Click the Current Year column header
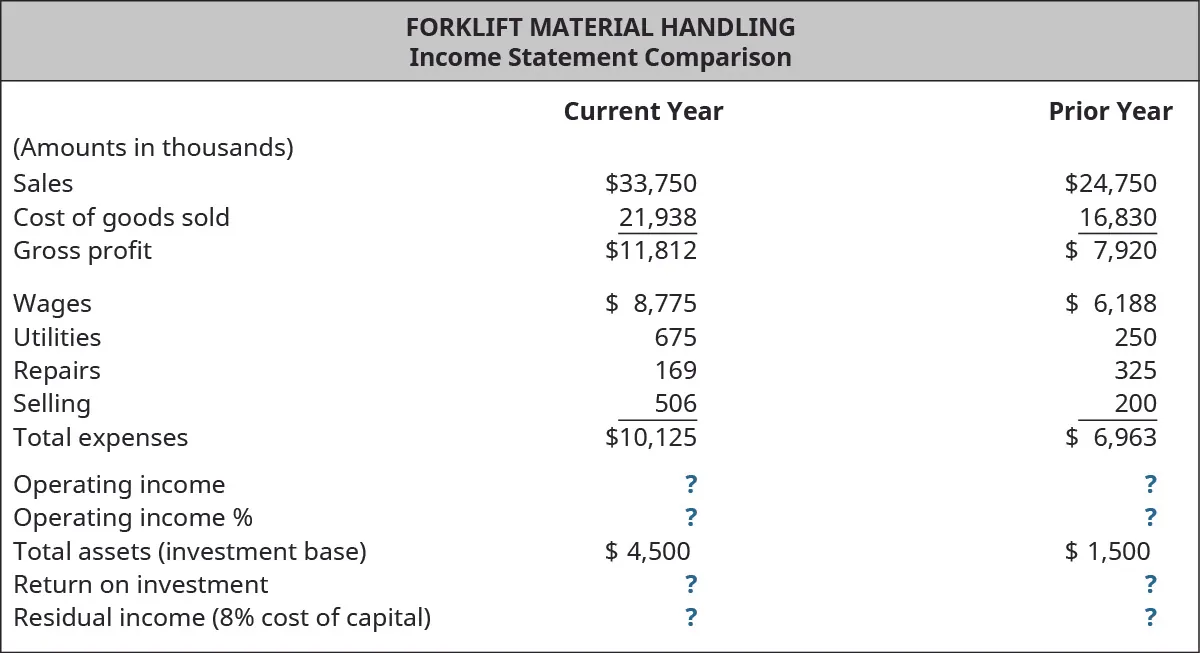The height and width of the screenshot is (653, 1200). 643,111
